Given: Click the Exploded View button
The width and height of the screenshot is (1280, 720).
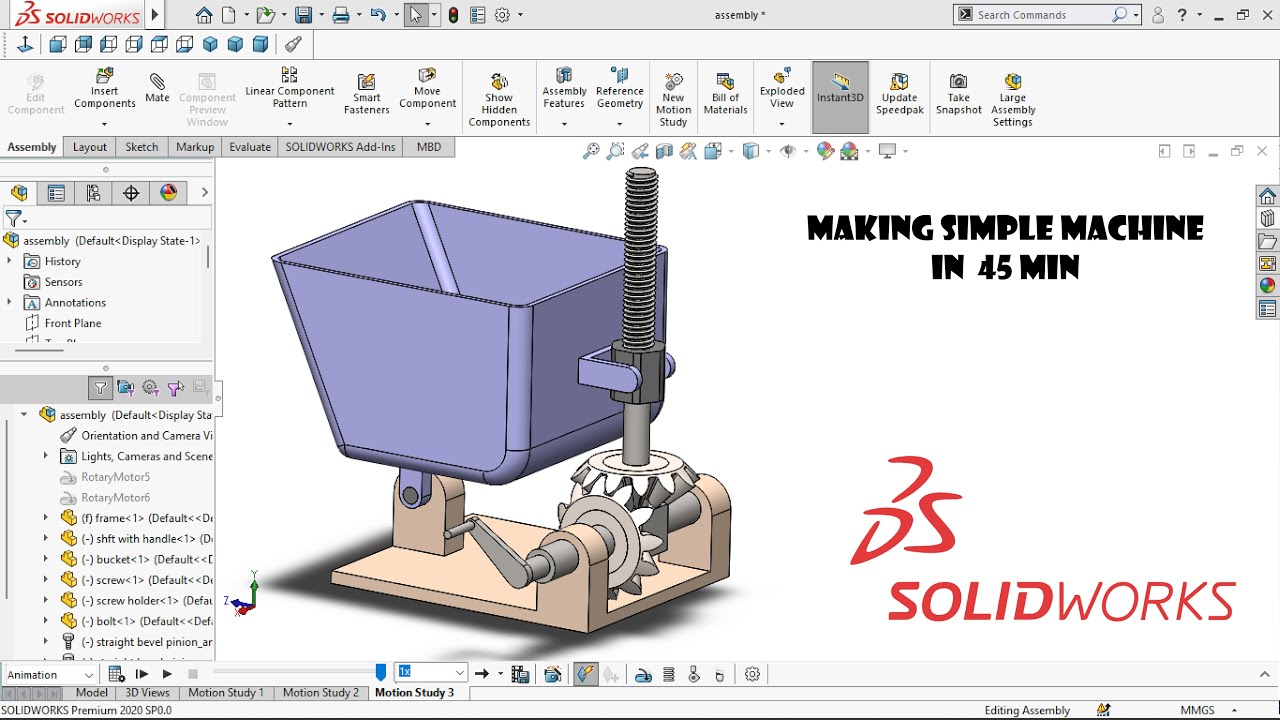Looking at the screenshot, I should click(782, 88).
